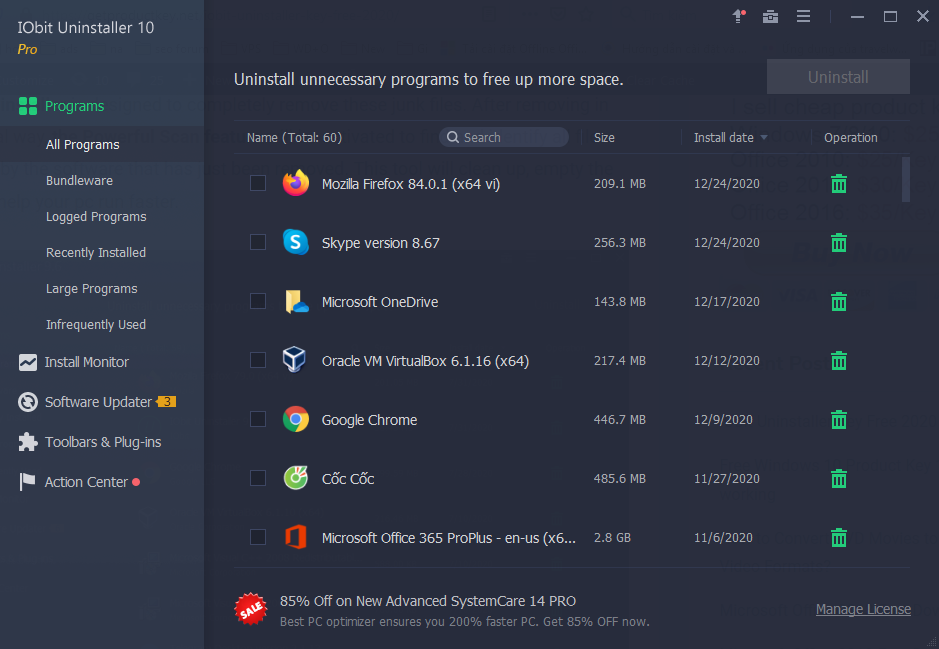Tick the checkbox for Oracle VM VirtualBox
Image resolution: width=939 pixels, height=649 pixels.
257,360
